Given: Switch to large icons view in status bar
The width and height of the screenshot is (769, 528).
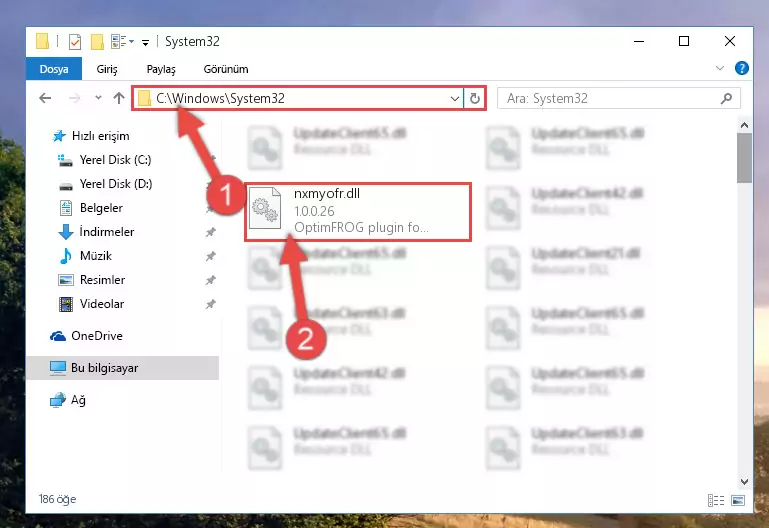Looking at the screenshot, I should coord(738,500).
